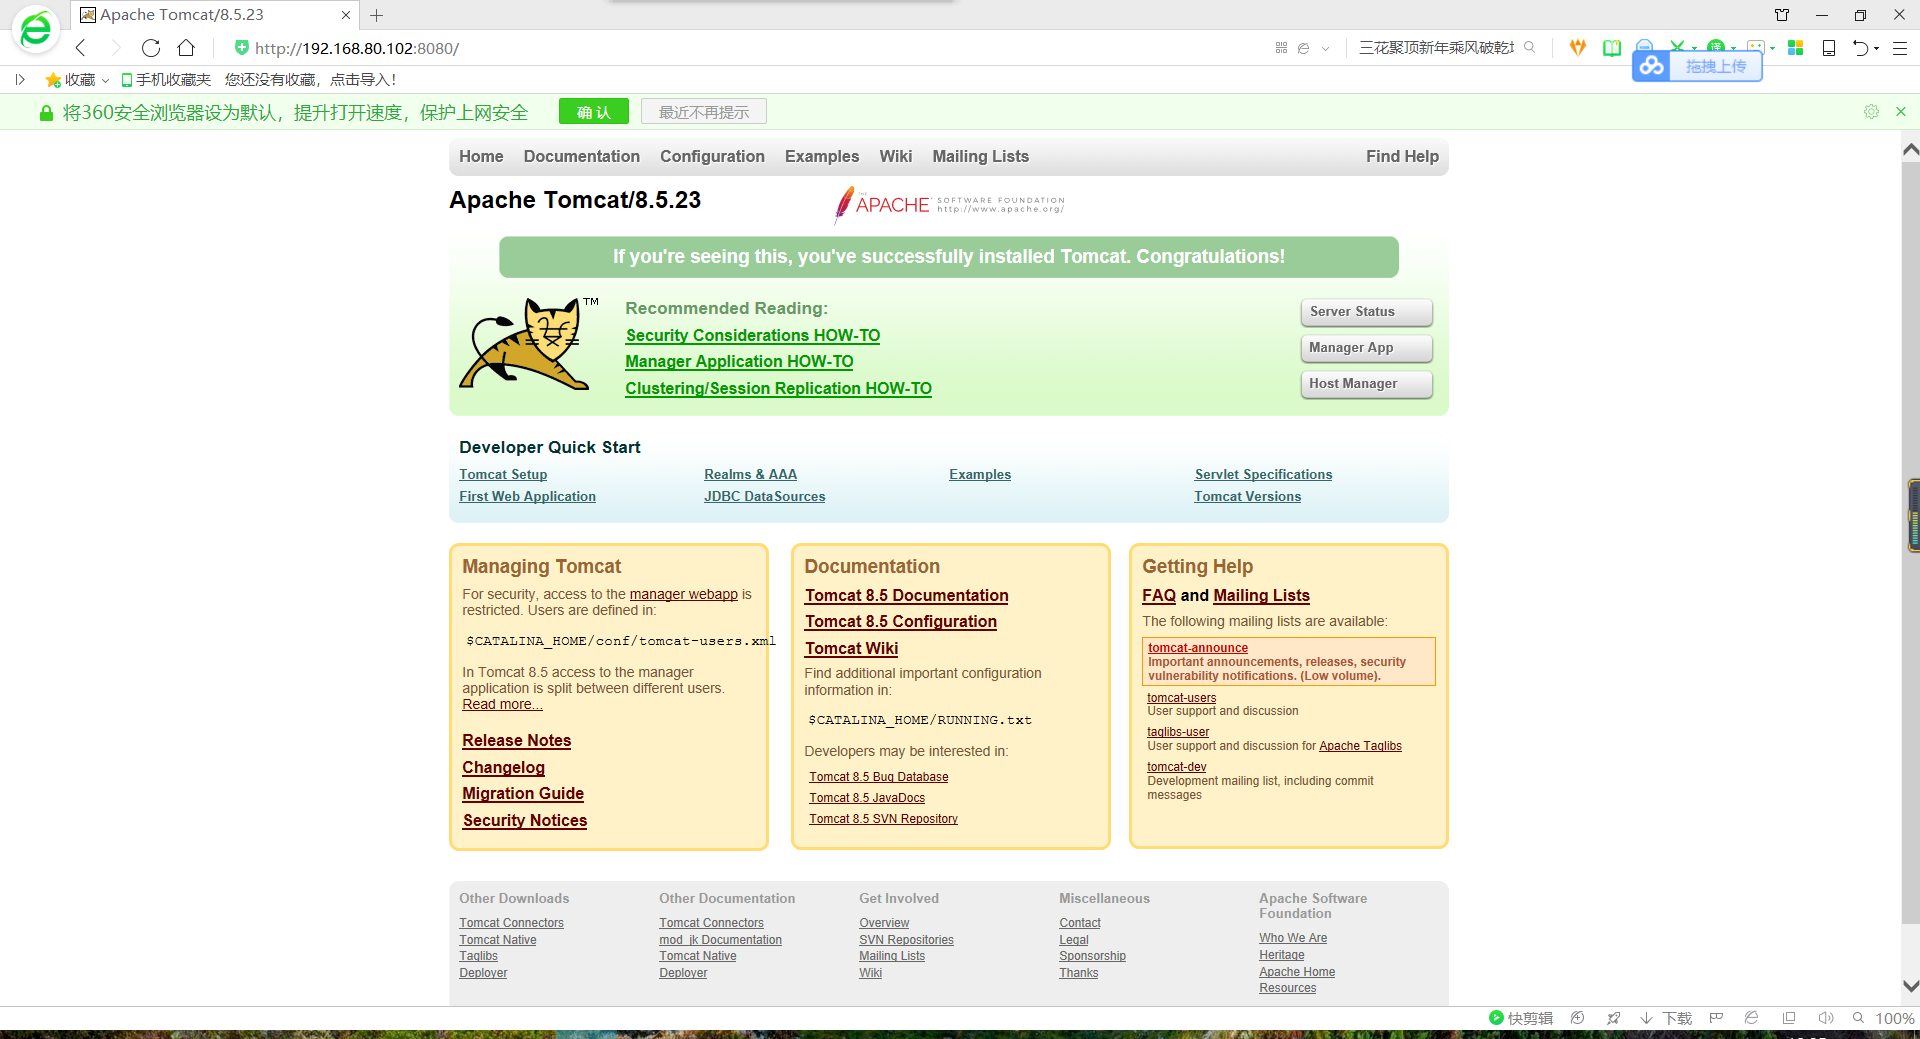Click the undo closed-tab arrow icon
1920x1039 pixels.
click(1860, 48)
